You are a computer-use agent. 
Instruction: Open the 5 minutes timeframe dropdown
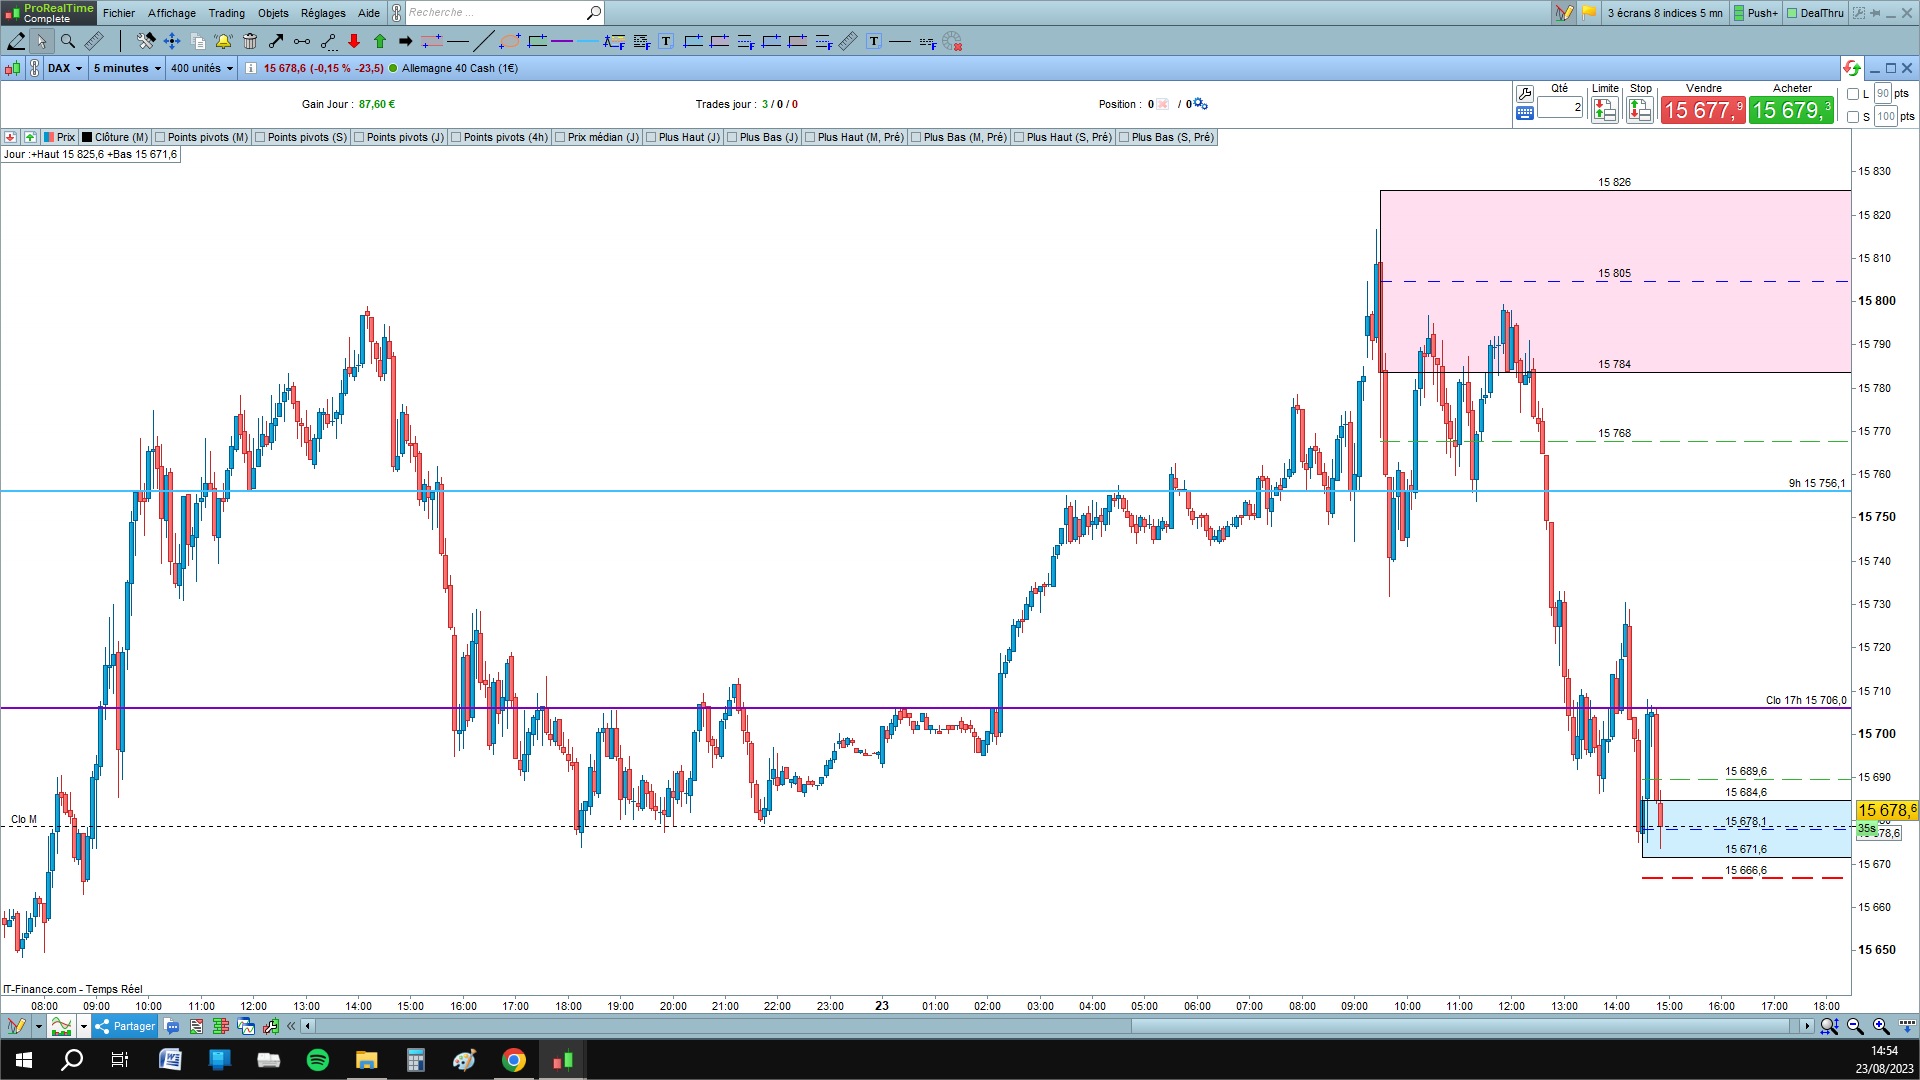(127, 68)
